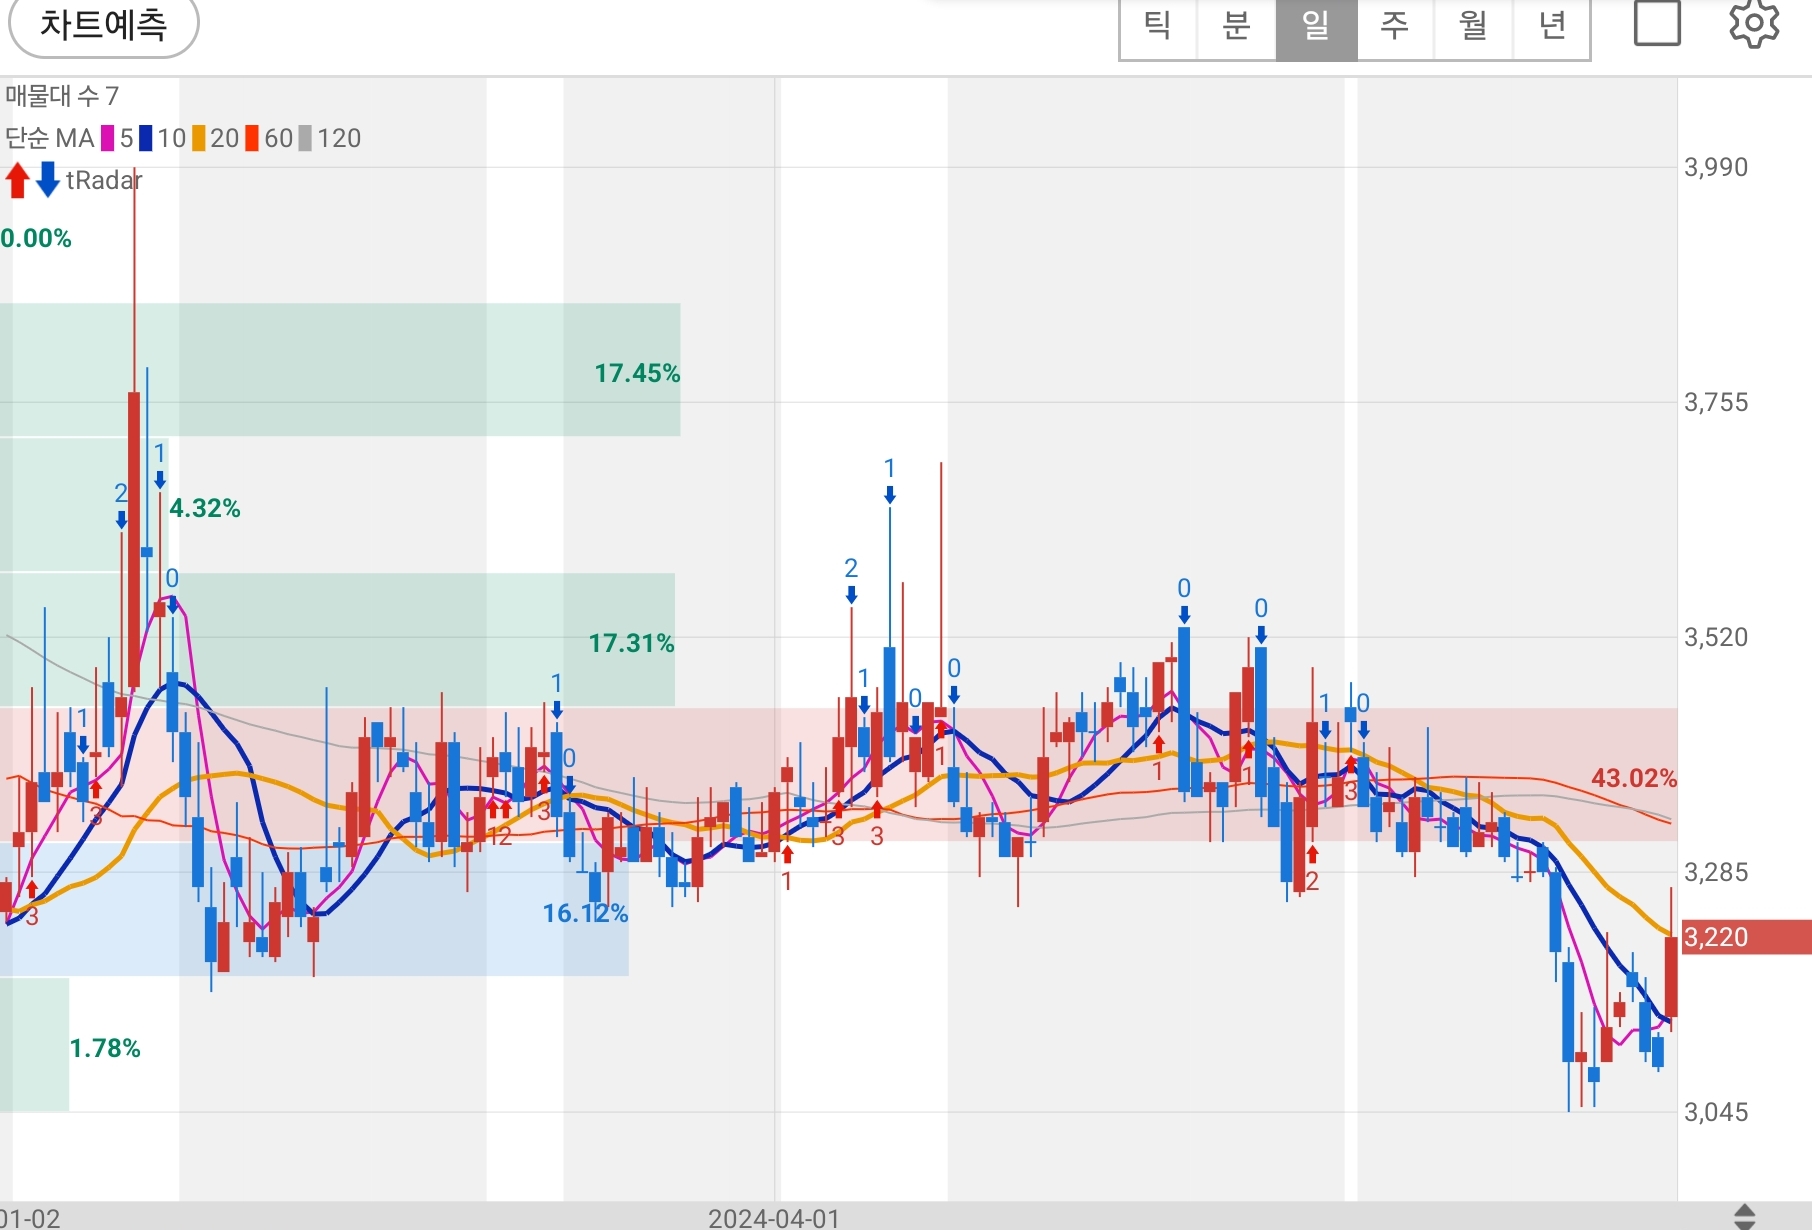The width and height of the screenshot is (1812, 1230).
Task: Click the 4.32% volume profile label
Action: tap(205, 508)
